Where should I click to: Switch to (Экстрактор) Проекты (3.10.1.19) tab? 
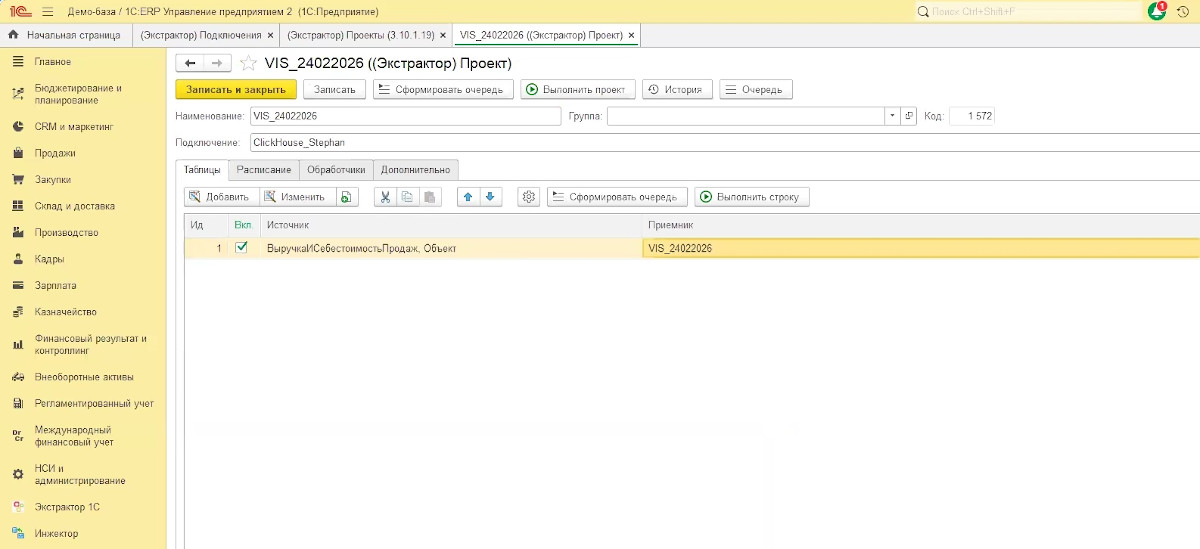click(360, 35)
